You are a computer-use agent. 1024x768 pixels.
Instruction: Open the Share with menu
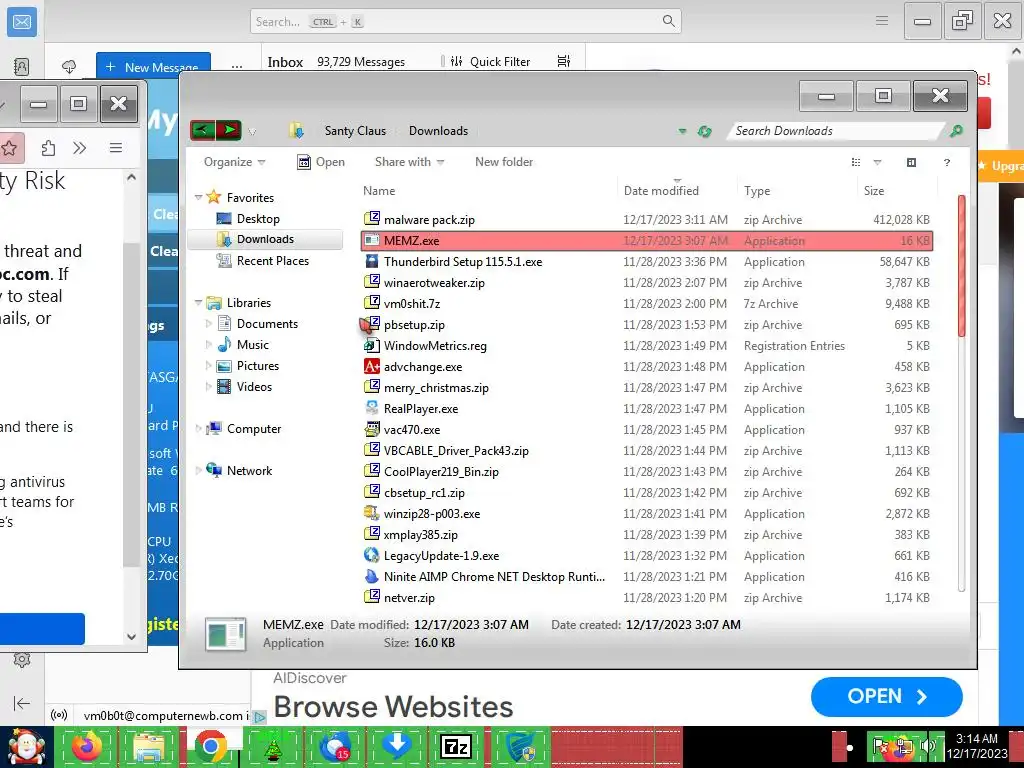coord(409,162)
